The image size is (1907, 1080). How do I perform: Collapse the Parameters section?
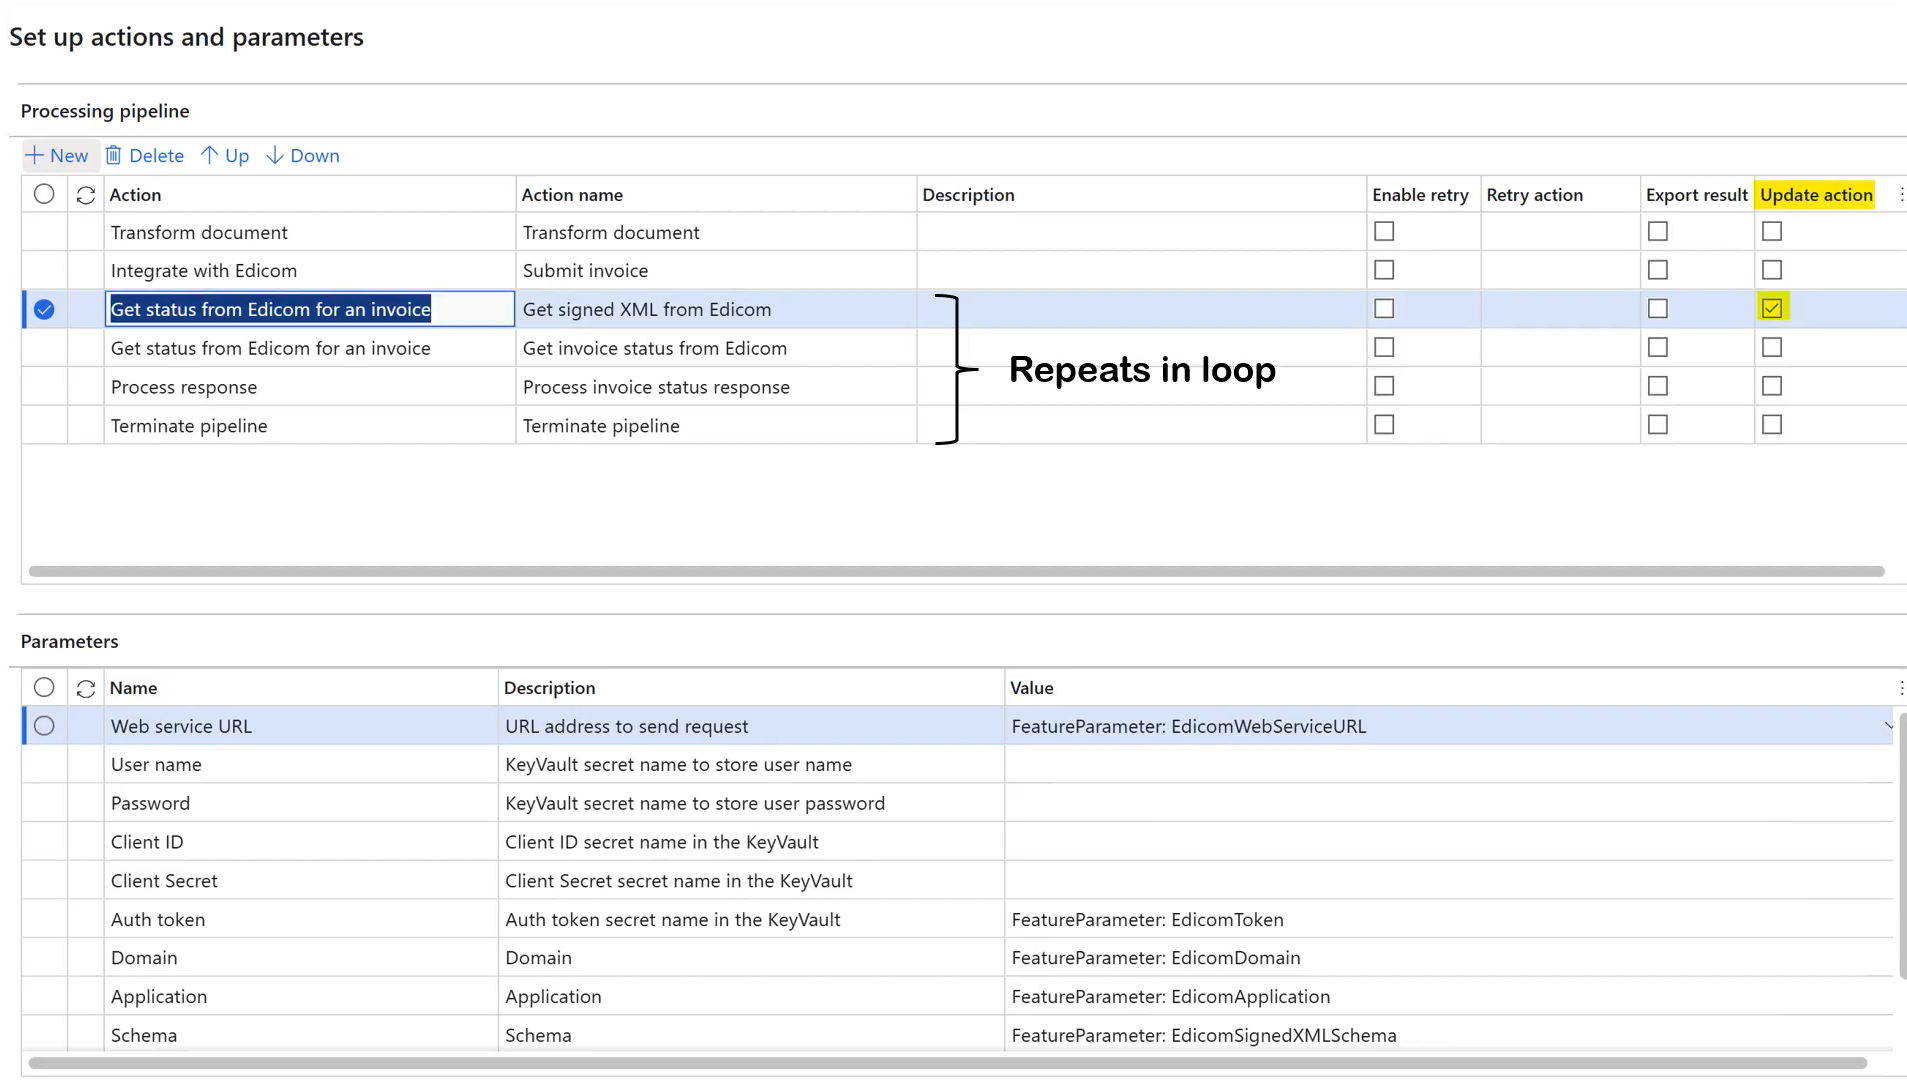[69, 641]
